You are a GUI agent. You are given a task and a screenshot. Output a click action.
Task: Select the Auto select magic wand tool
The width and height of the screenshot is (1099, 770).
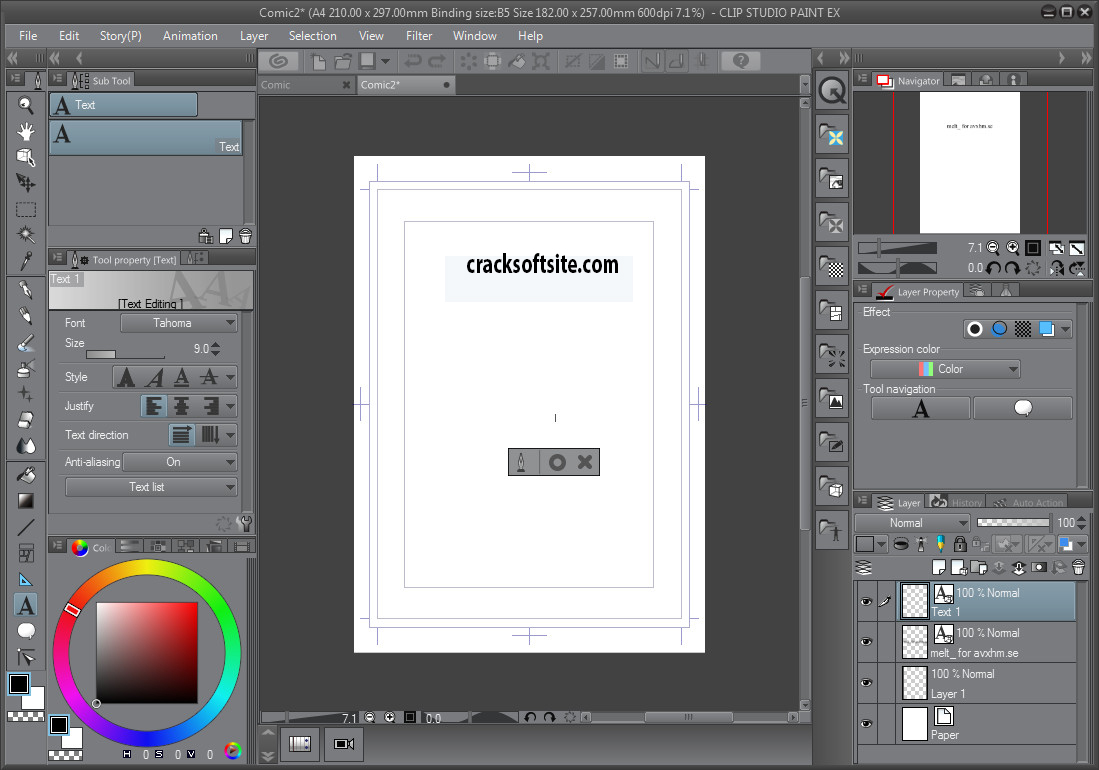click(x=26, y=235)
